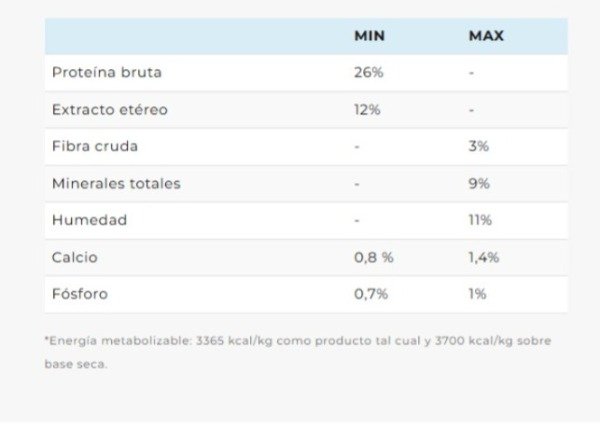Select the Calcio row label
Viewport: 600px width, 443px height.
(75, 257)
